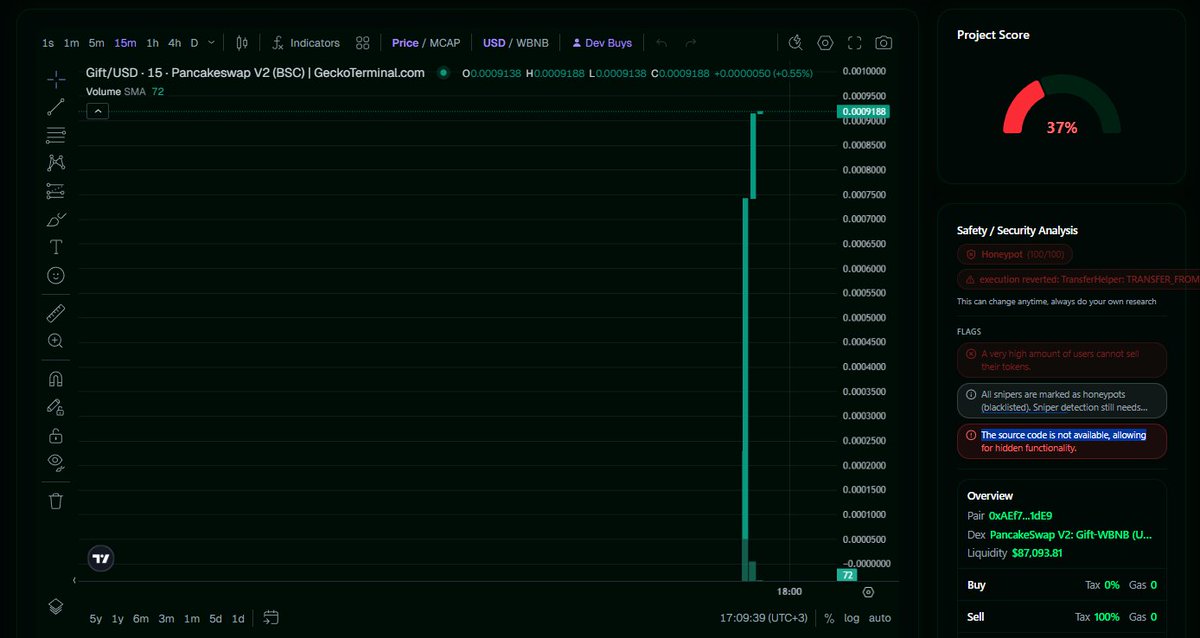Set range to 5d
1200x638 pixels.
pyautogui.click(x=215, y=618)
